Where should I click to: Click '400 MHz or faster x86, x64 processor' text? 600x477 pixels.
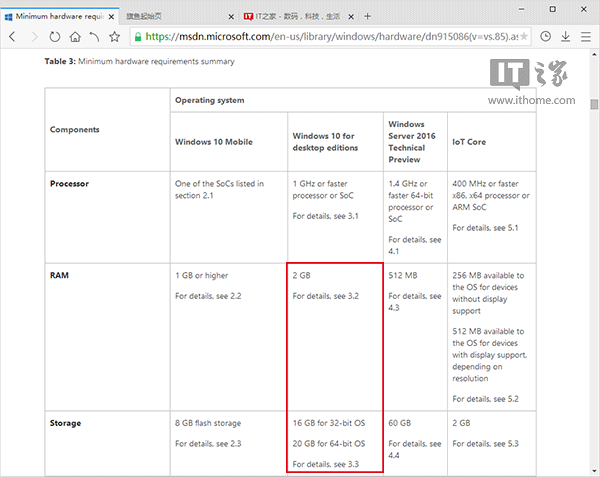click(x=491, y=195)
